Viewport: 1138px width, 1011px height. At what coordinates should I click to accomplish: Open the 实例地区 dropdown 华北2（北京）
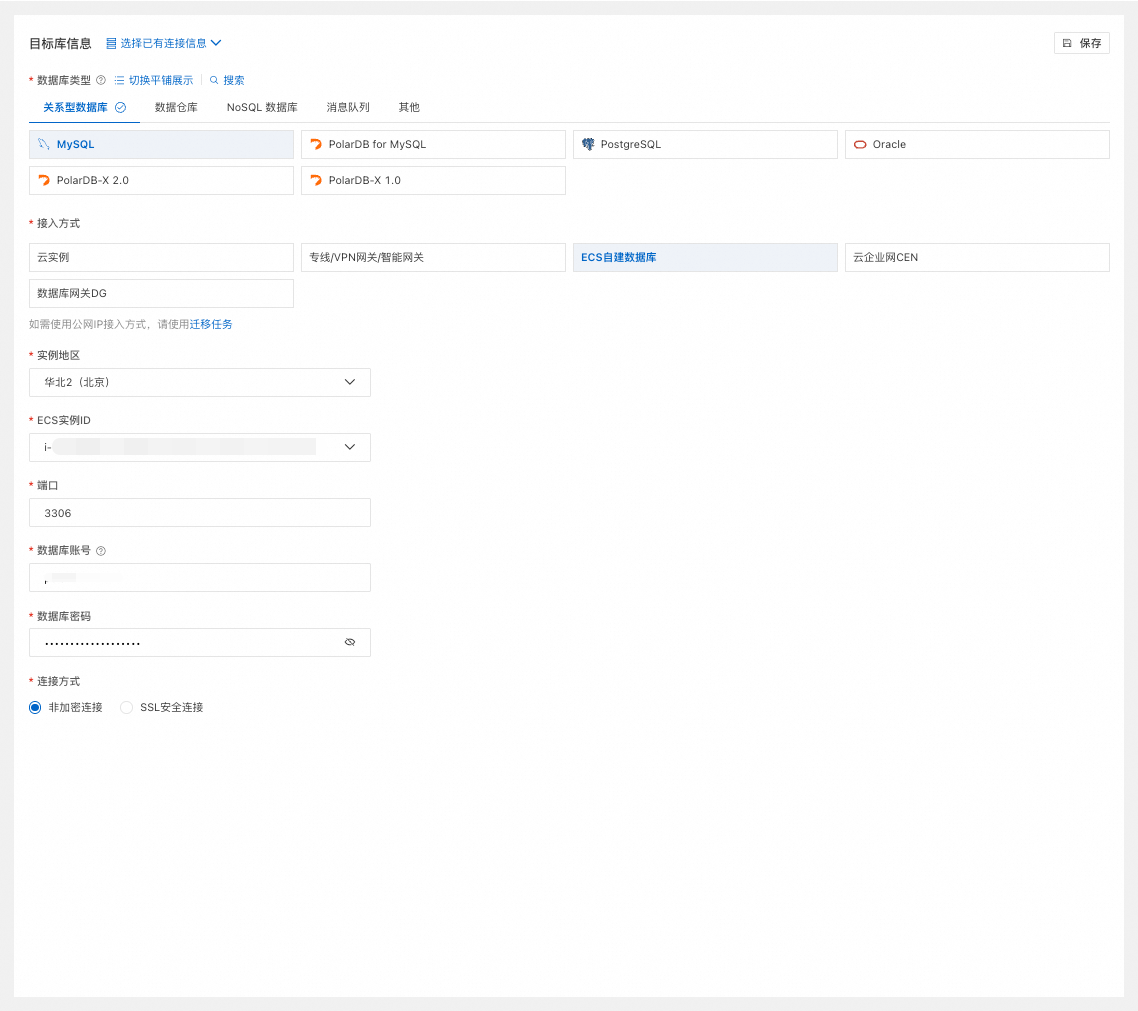[200, 382]
